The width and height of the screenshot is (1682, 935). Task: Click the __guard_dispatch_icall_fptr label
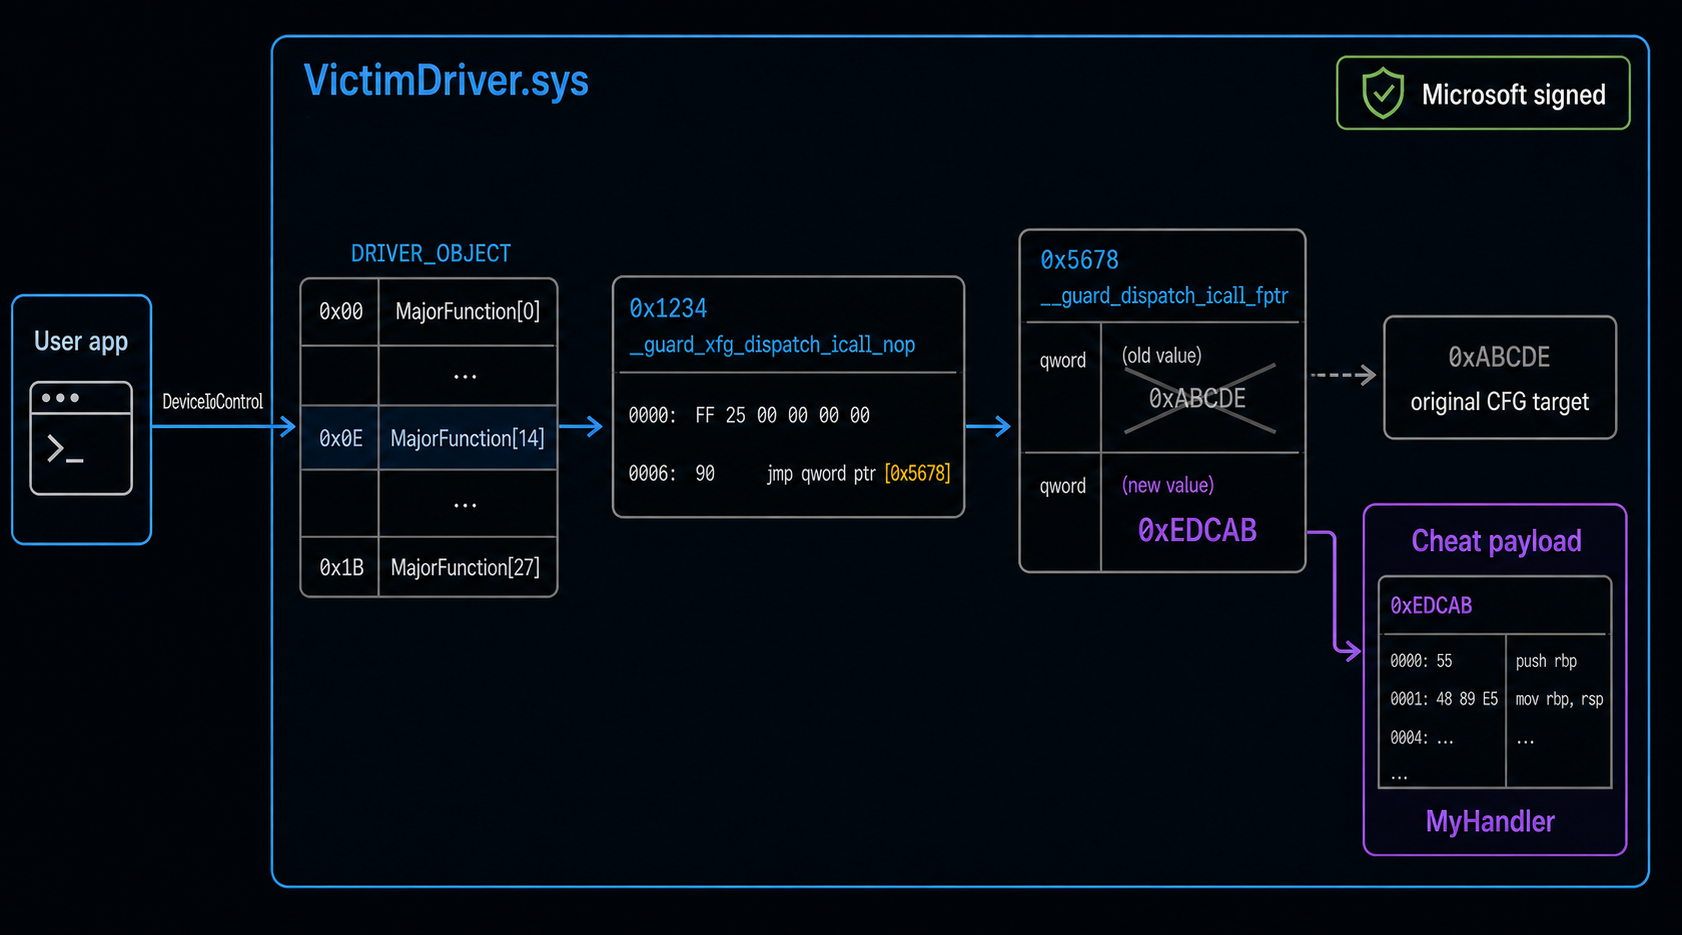(x=1164, y=296)
